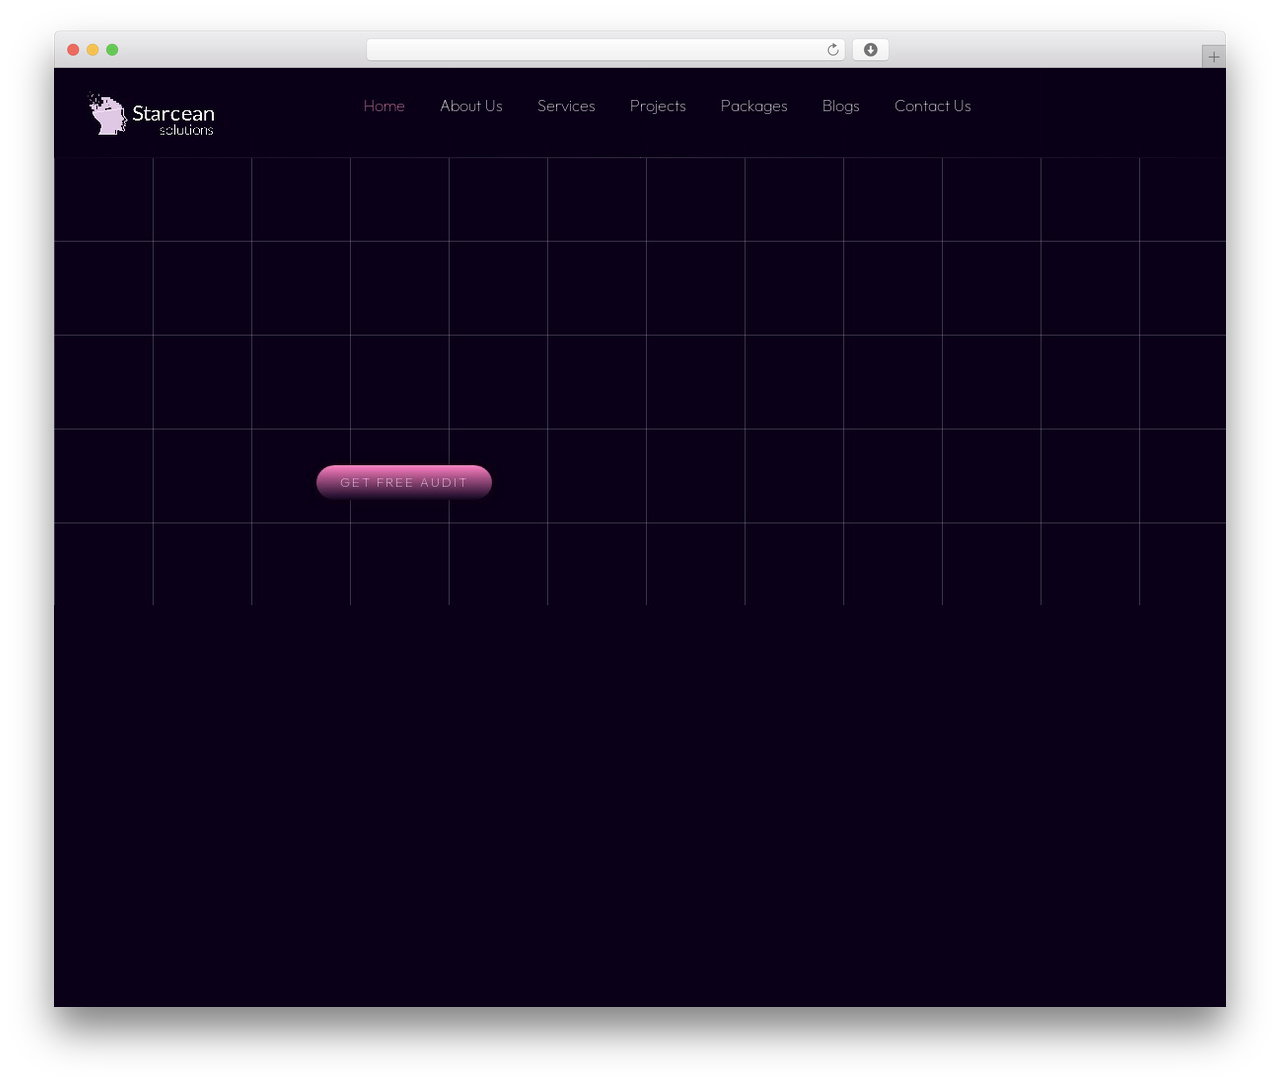Reload the page using the refresh icon
Screen dimensions: 1280x1084
(x=833, y=50)
